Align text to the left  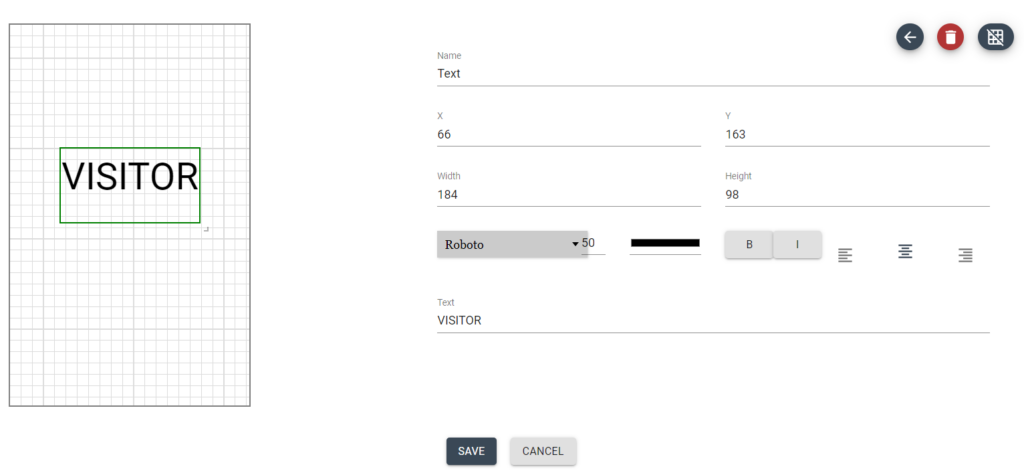pyautogui.click(x=845, y=255)
